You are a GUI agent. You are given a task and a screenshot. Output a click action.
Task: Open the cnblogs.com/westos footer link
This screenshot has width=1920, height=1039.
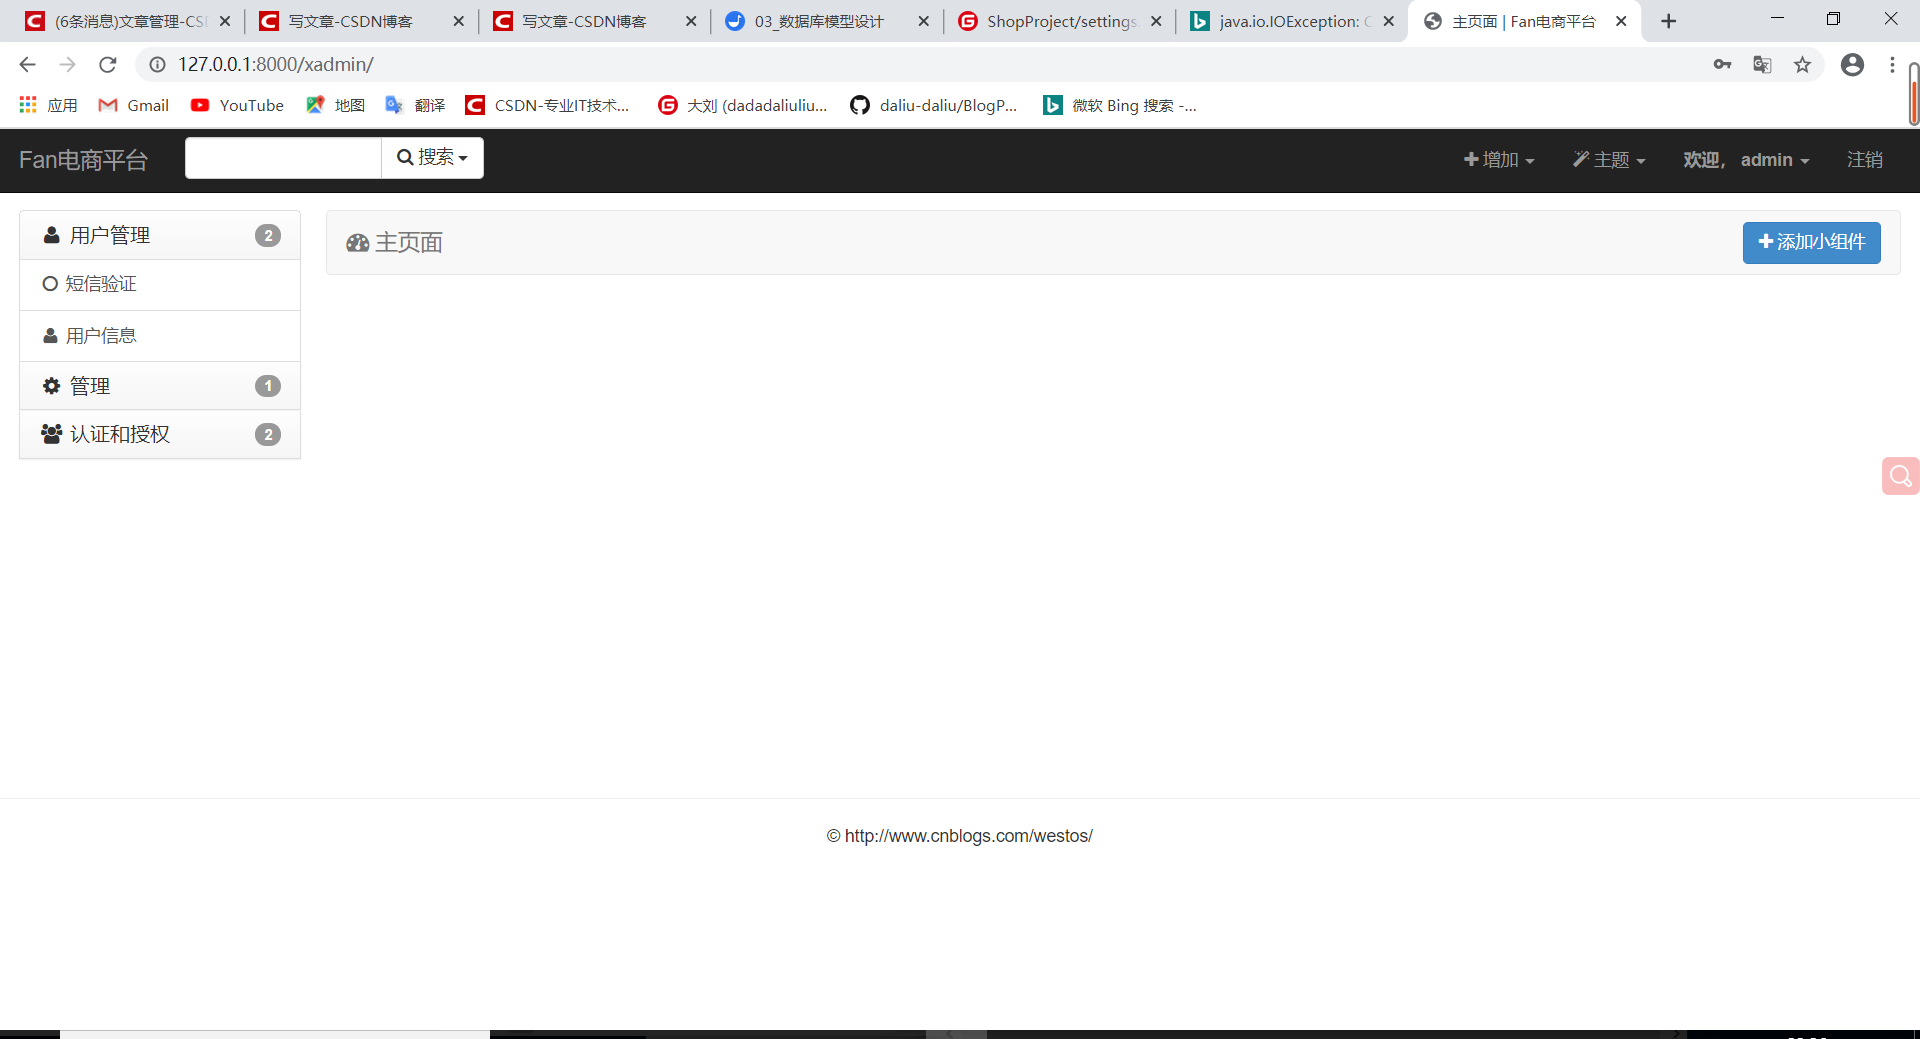coord(968,836)
